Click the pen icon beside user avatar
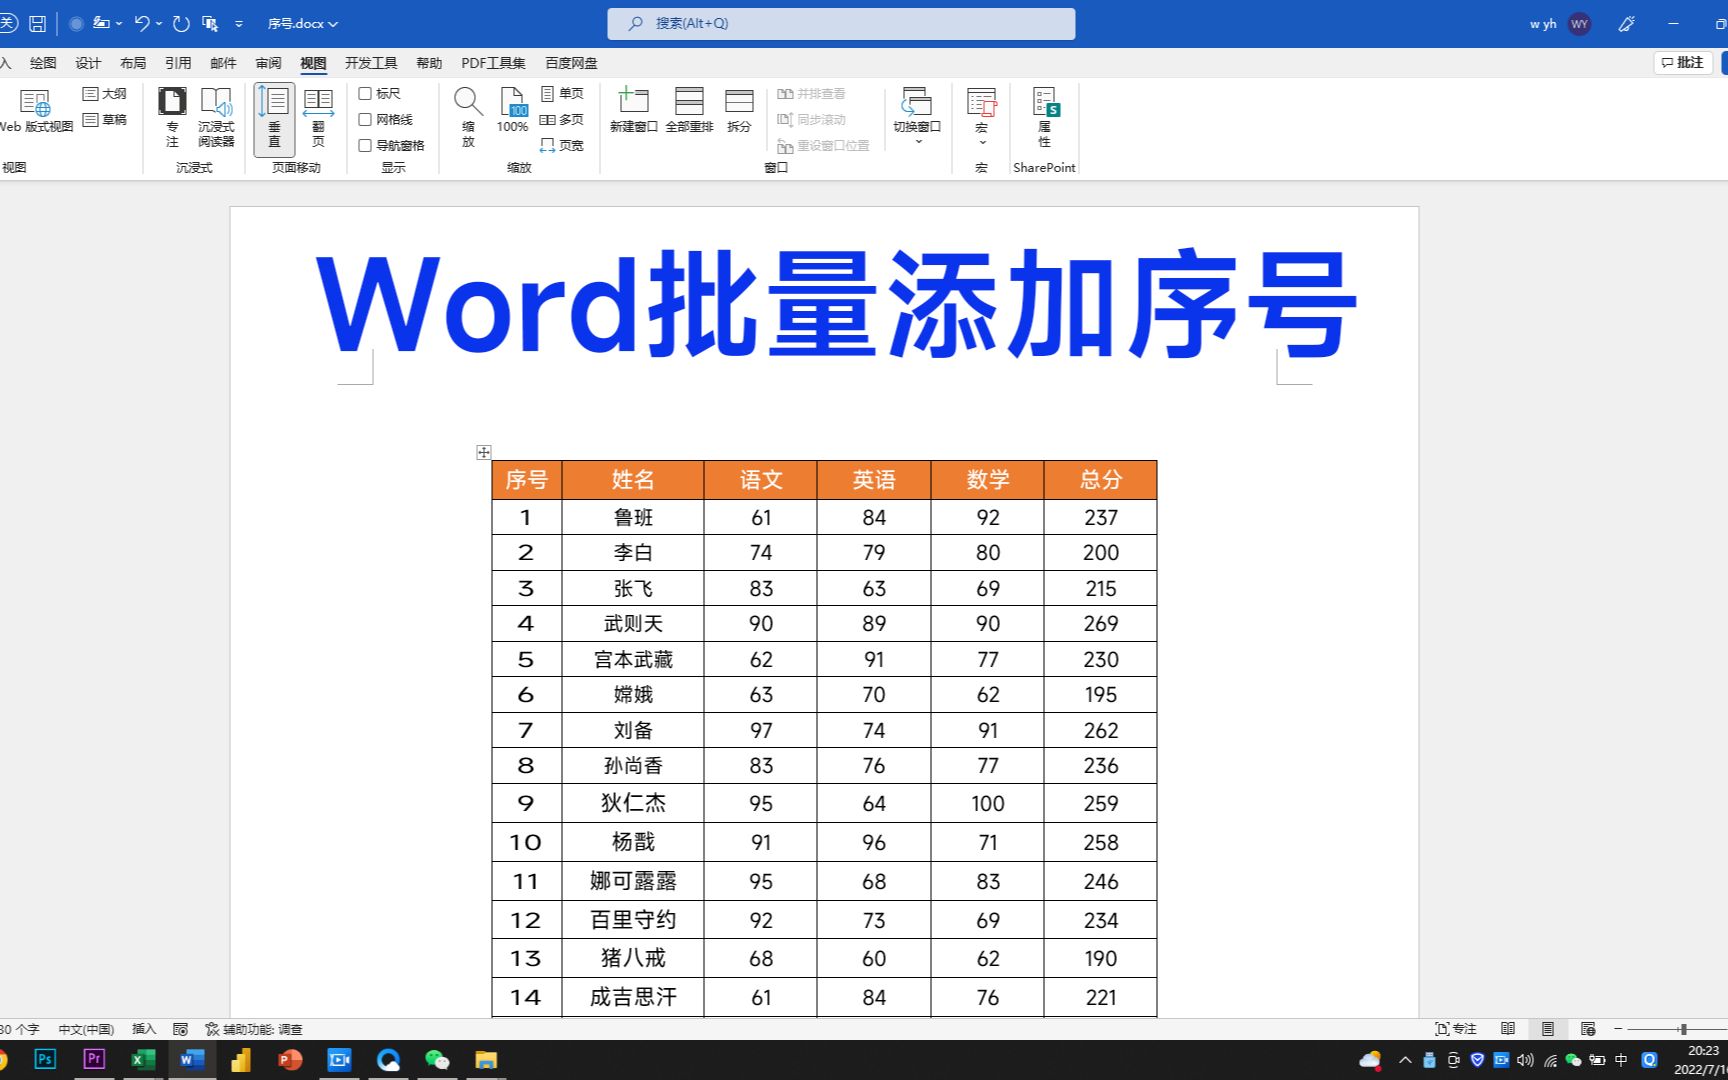 (1627, 24)
